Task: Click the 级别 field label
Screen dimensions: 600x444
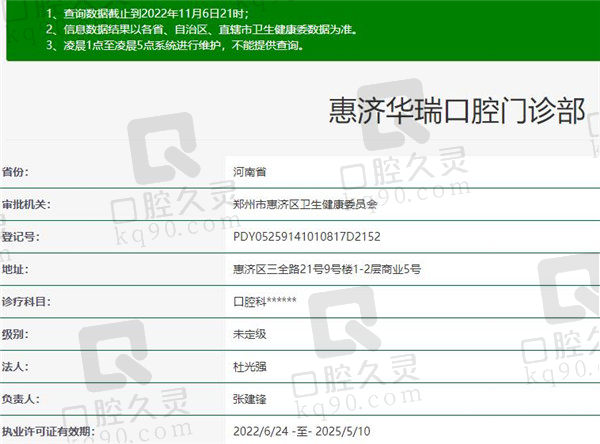Action: click(x=15, y=334)
